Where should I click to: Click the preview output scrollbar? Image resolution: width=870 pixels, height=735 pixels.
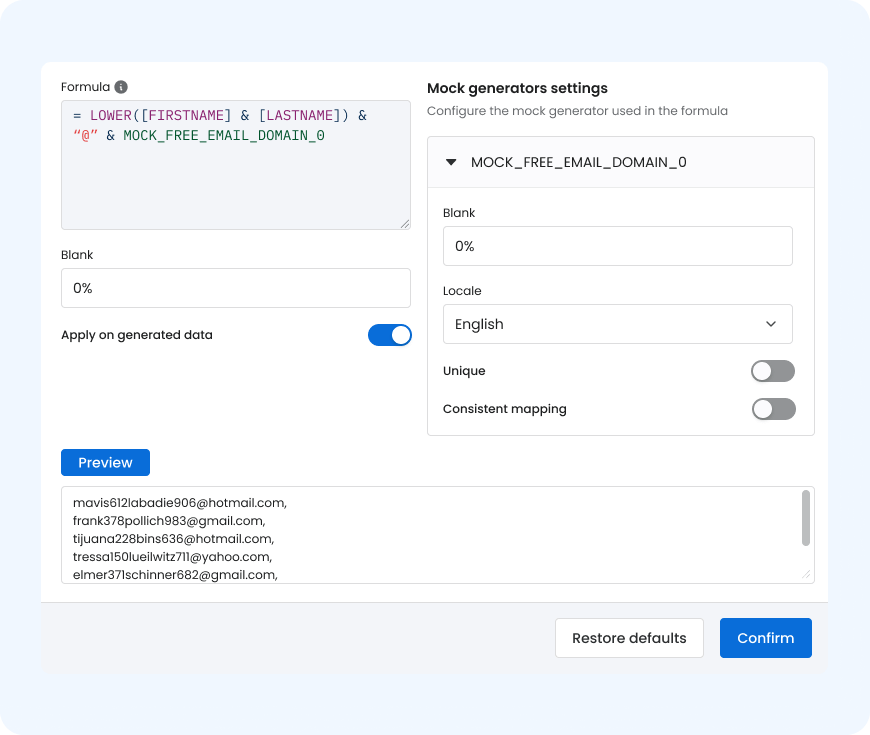(x=806, y=518)
